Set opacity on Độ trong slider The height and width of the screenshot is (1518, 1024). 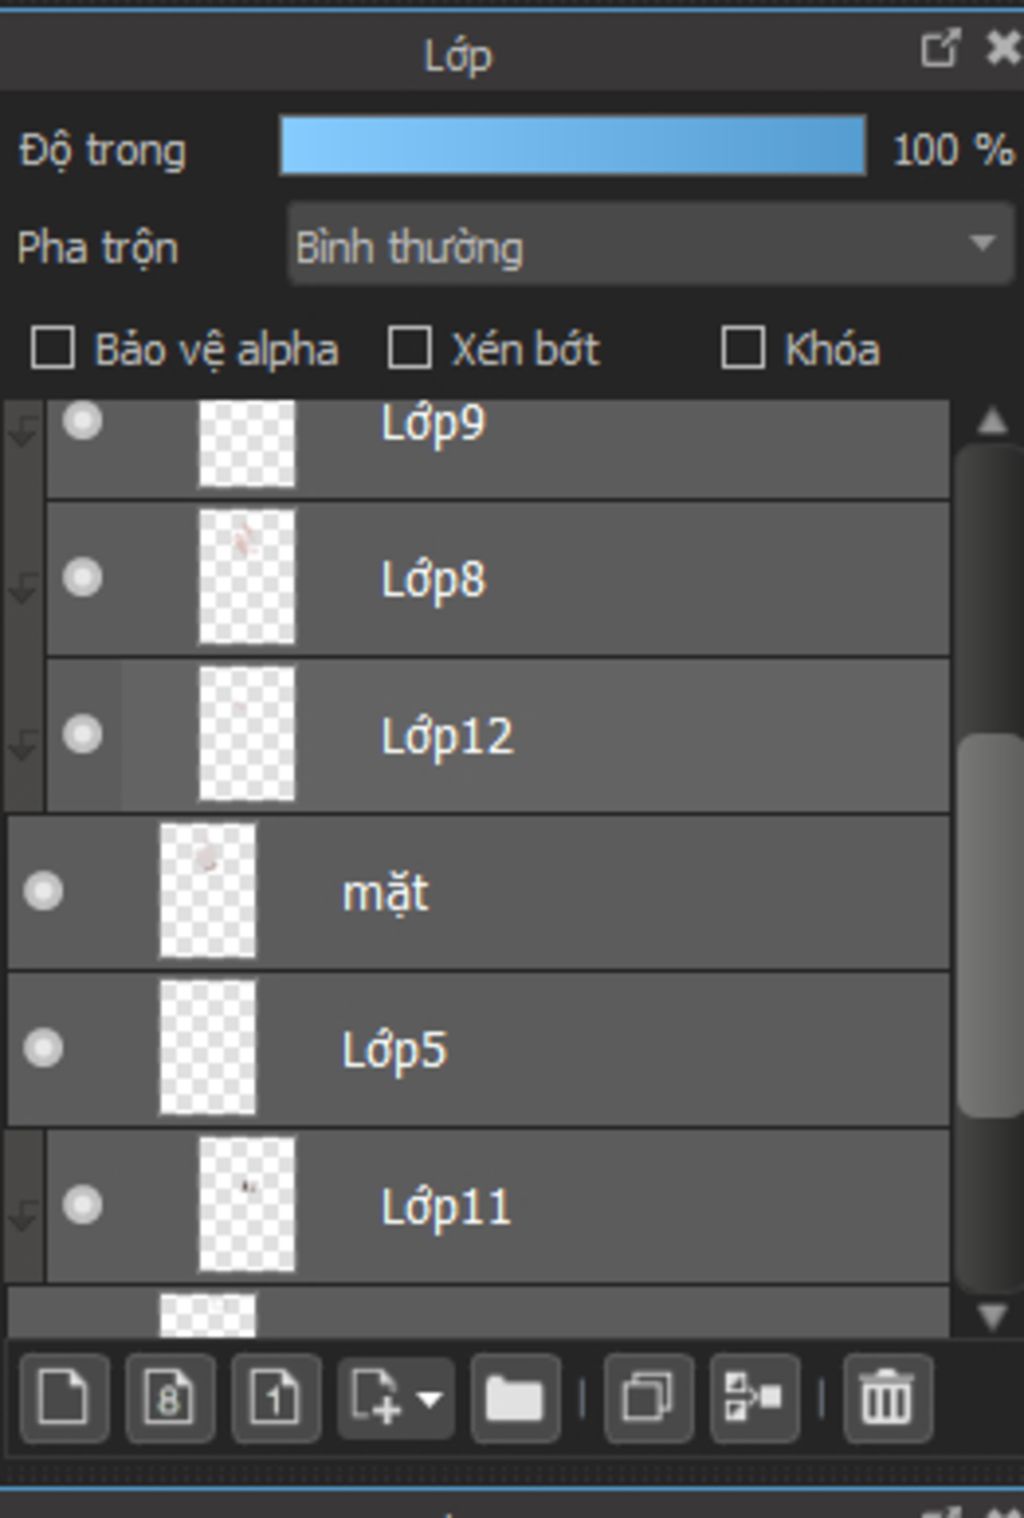[573, 146]
